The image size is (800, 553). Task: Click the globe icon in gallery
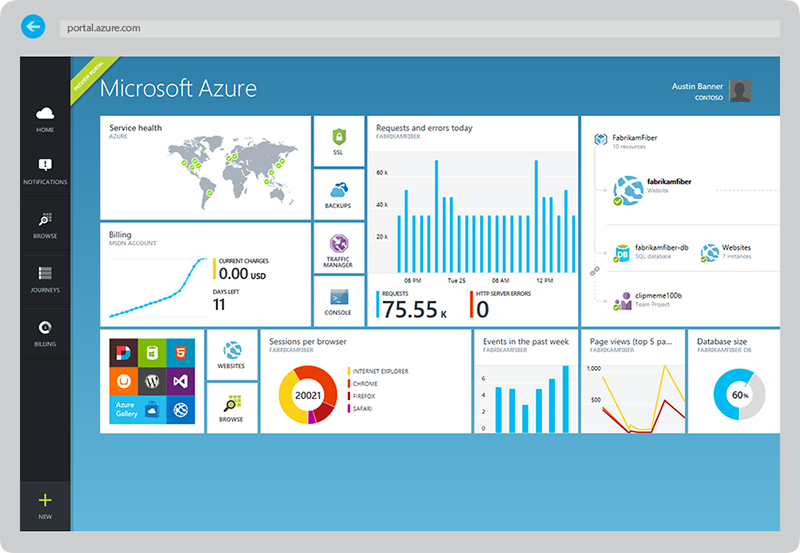[x=181, y=410]
